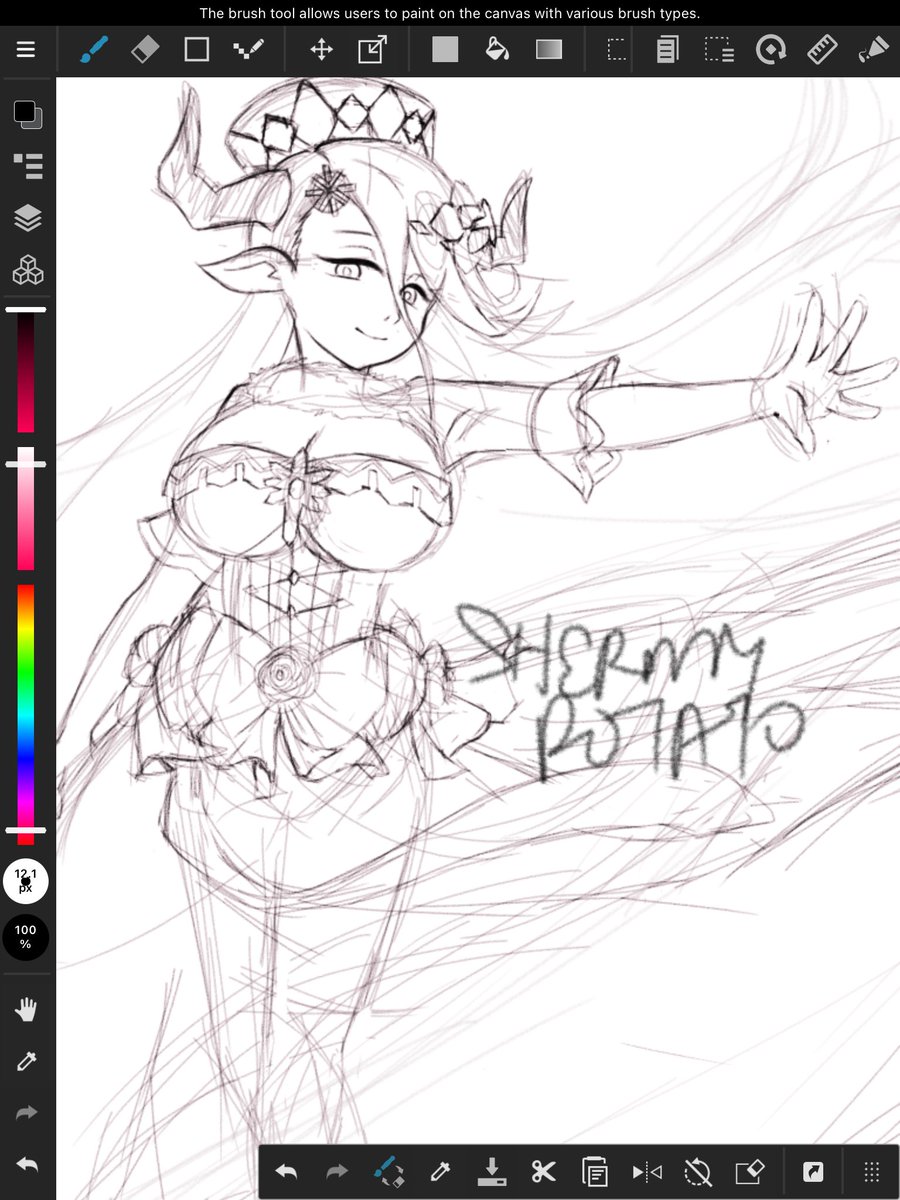The width and height of the screenshot is (900, 1200).
Task: Select the gray Fill rectangle tool
Action: coord(445,49)
